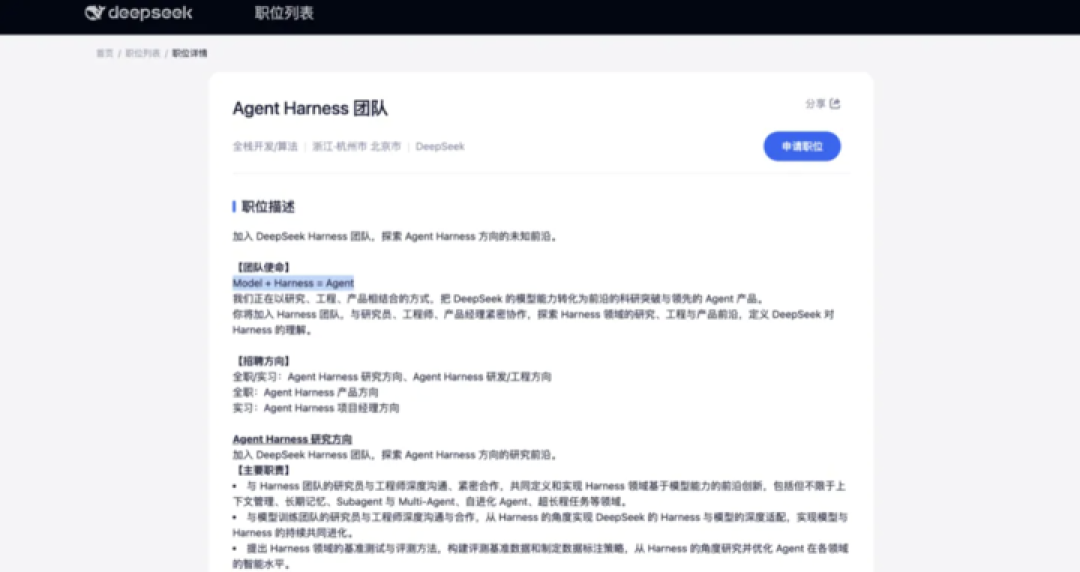Click the 【主要职责】 heading
This screenshot has height=572, width=1080.
coord(263,471)
